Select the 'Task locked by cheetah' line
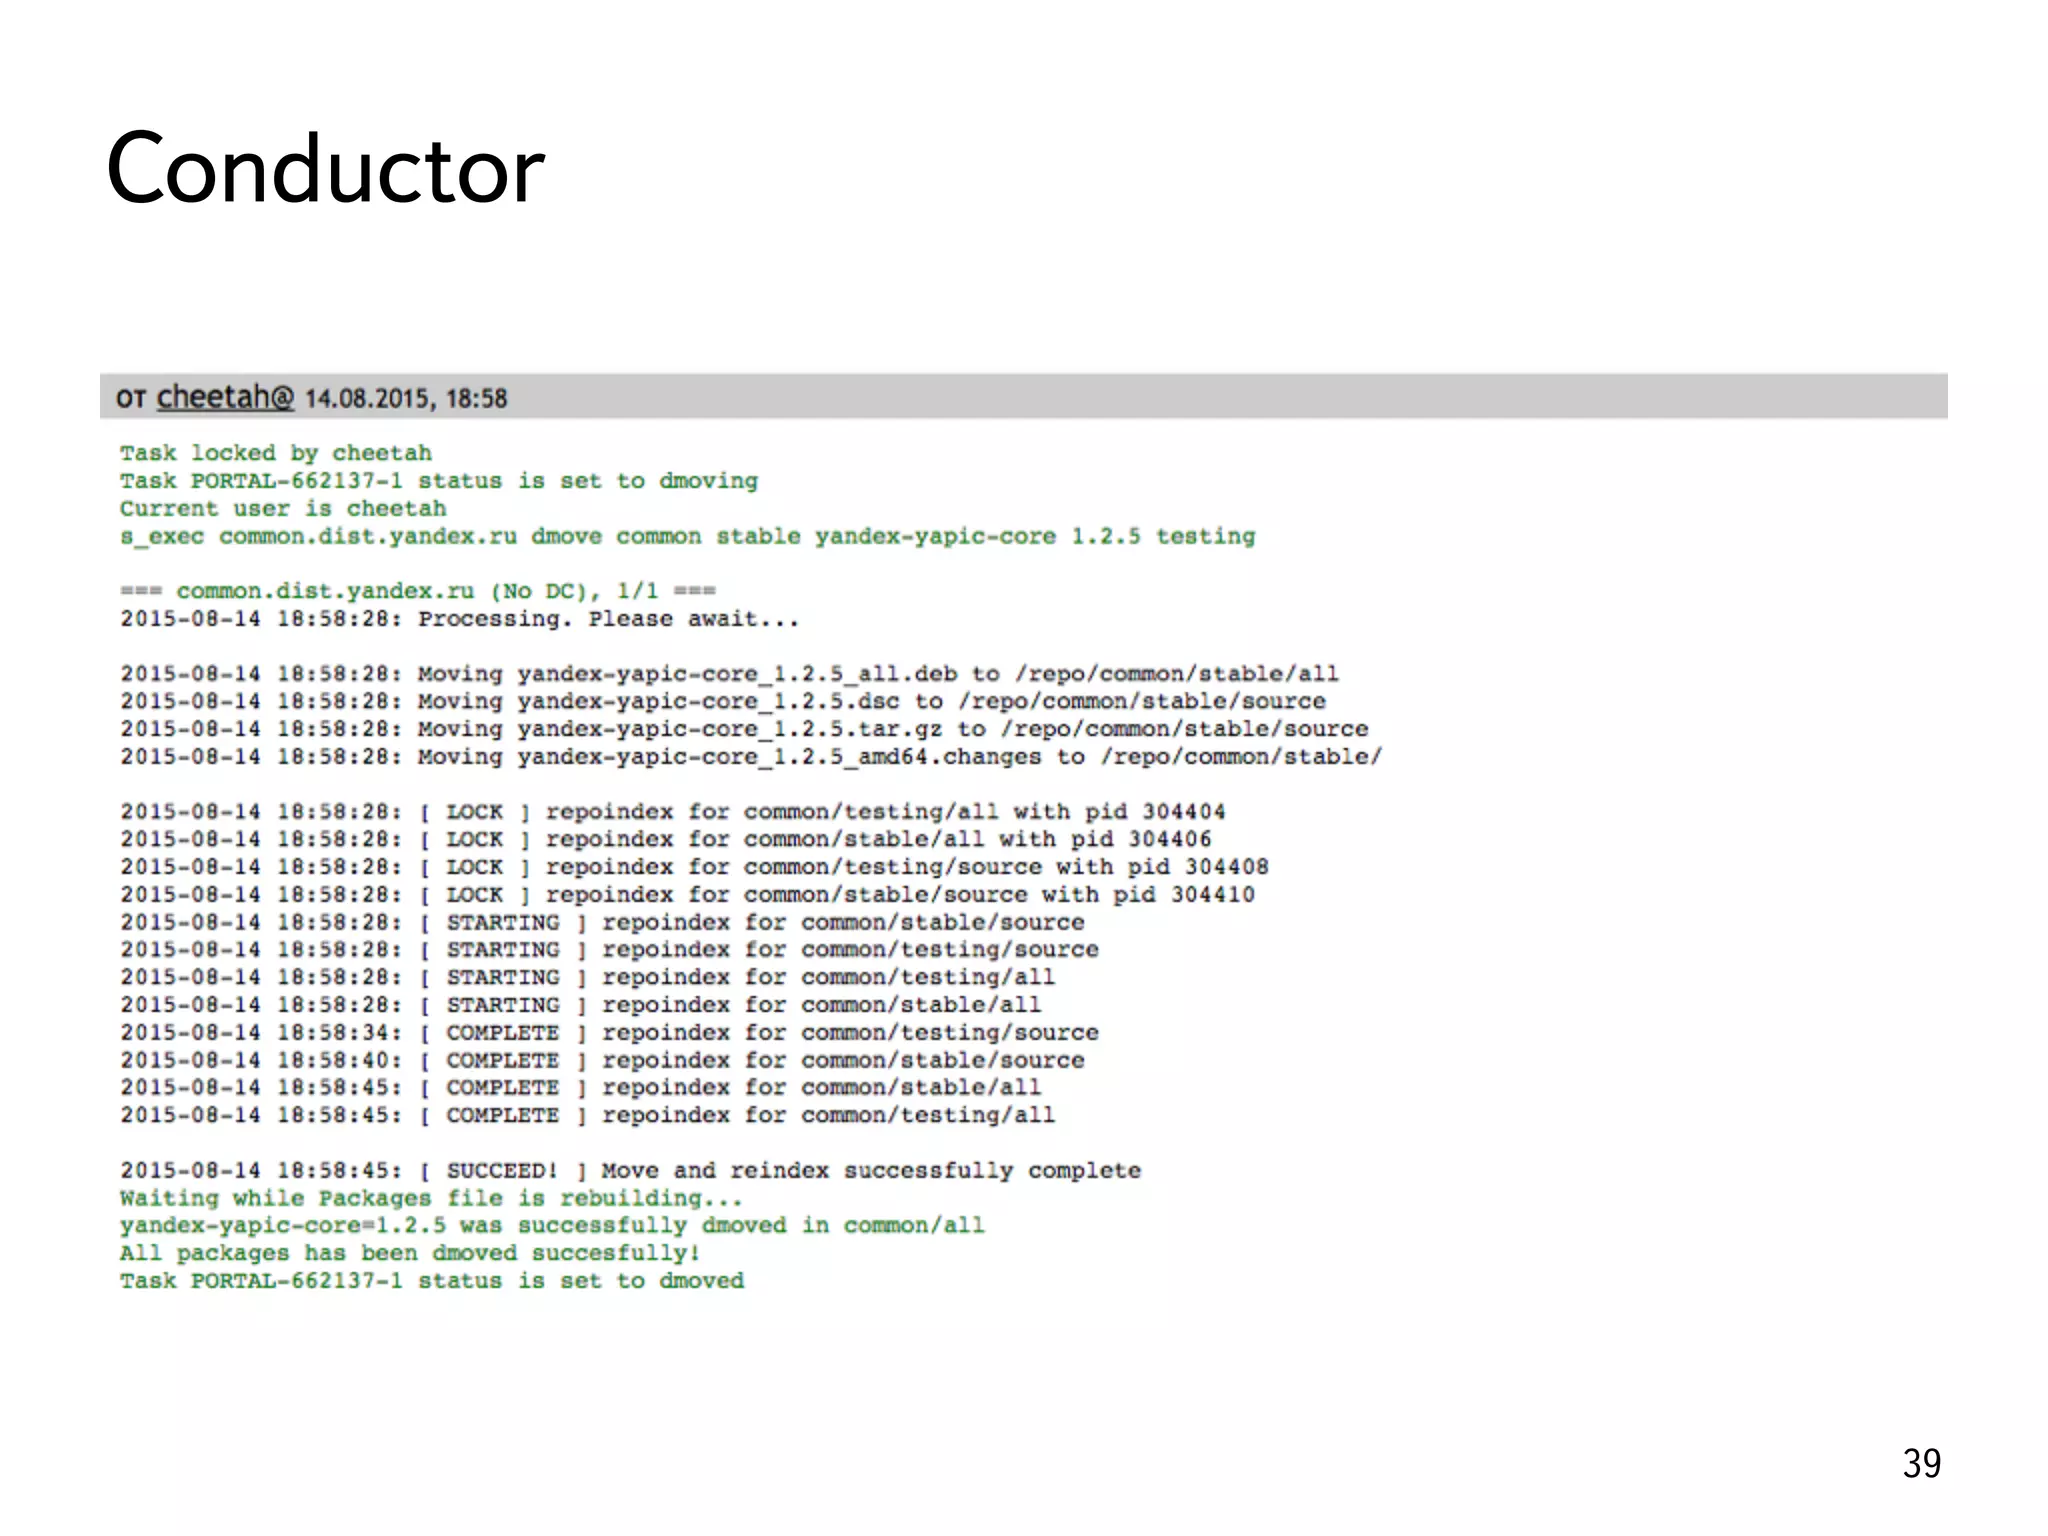The image size is (2048, 1536). (x=276, y=453)
